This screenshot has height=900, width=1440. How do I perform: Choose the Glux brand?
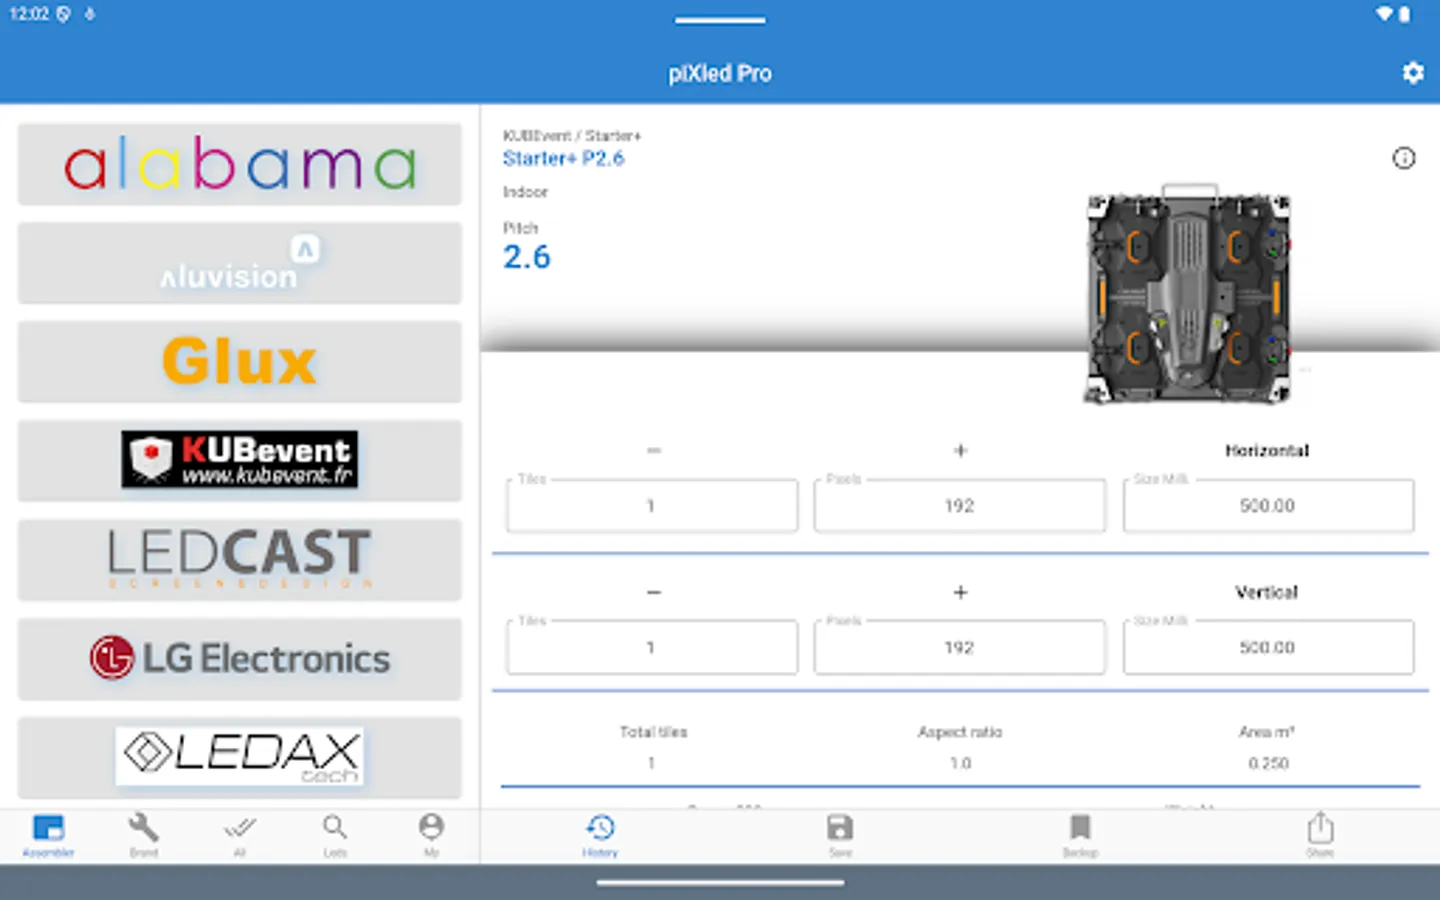coord(239,361)
